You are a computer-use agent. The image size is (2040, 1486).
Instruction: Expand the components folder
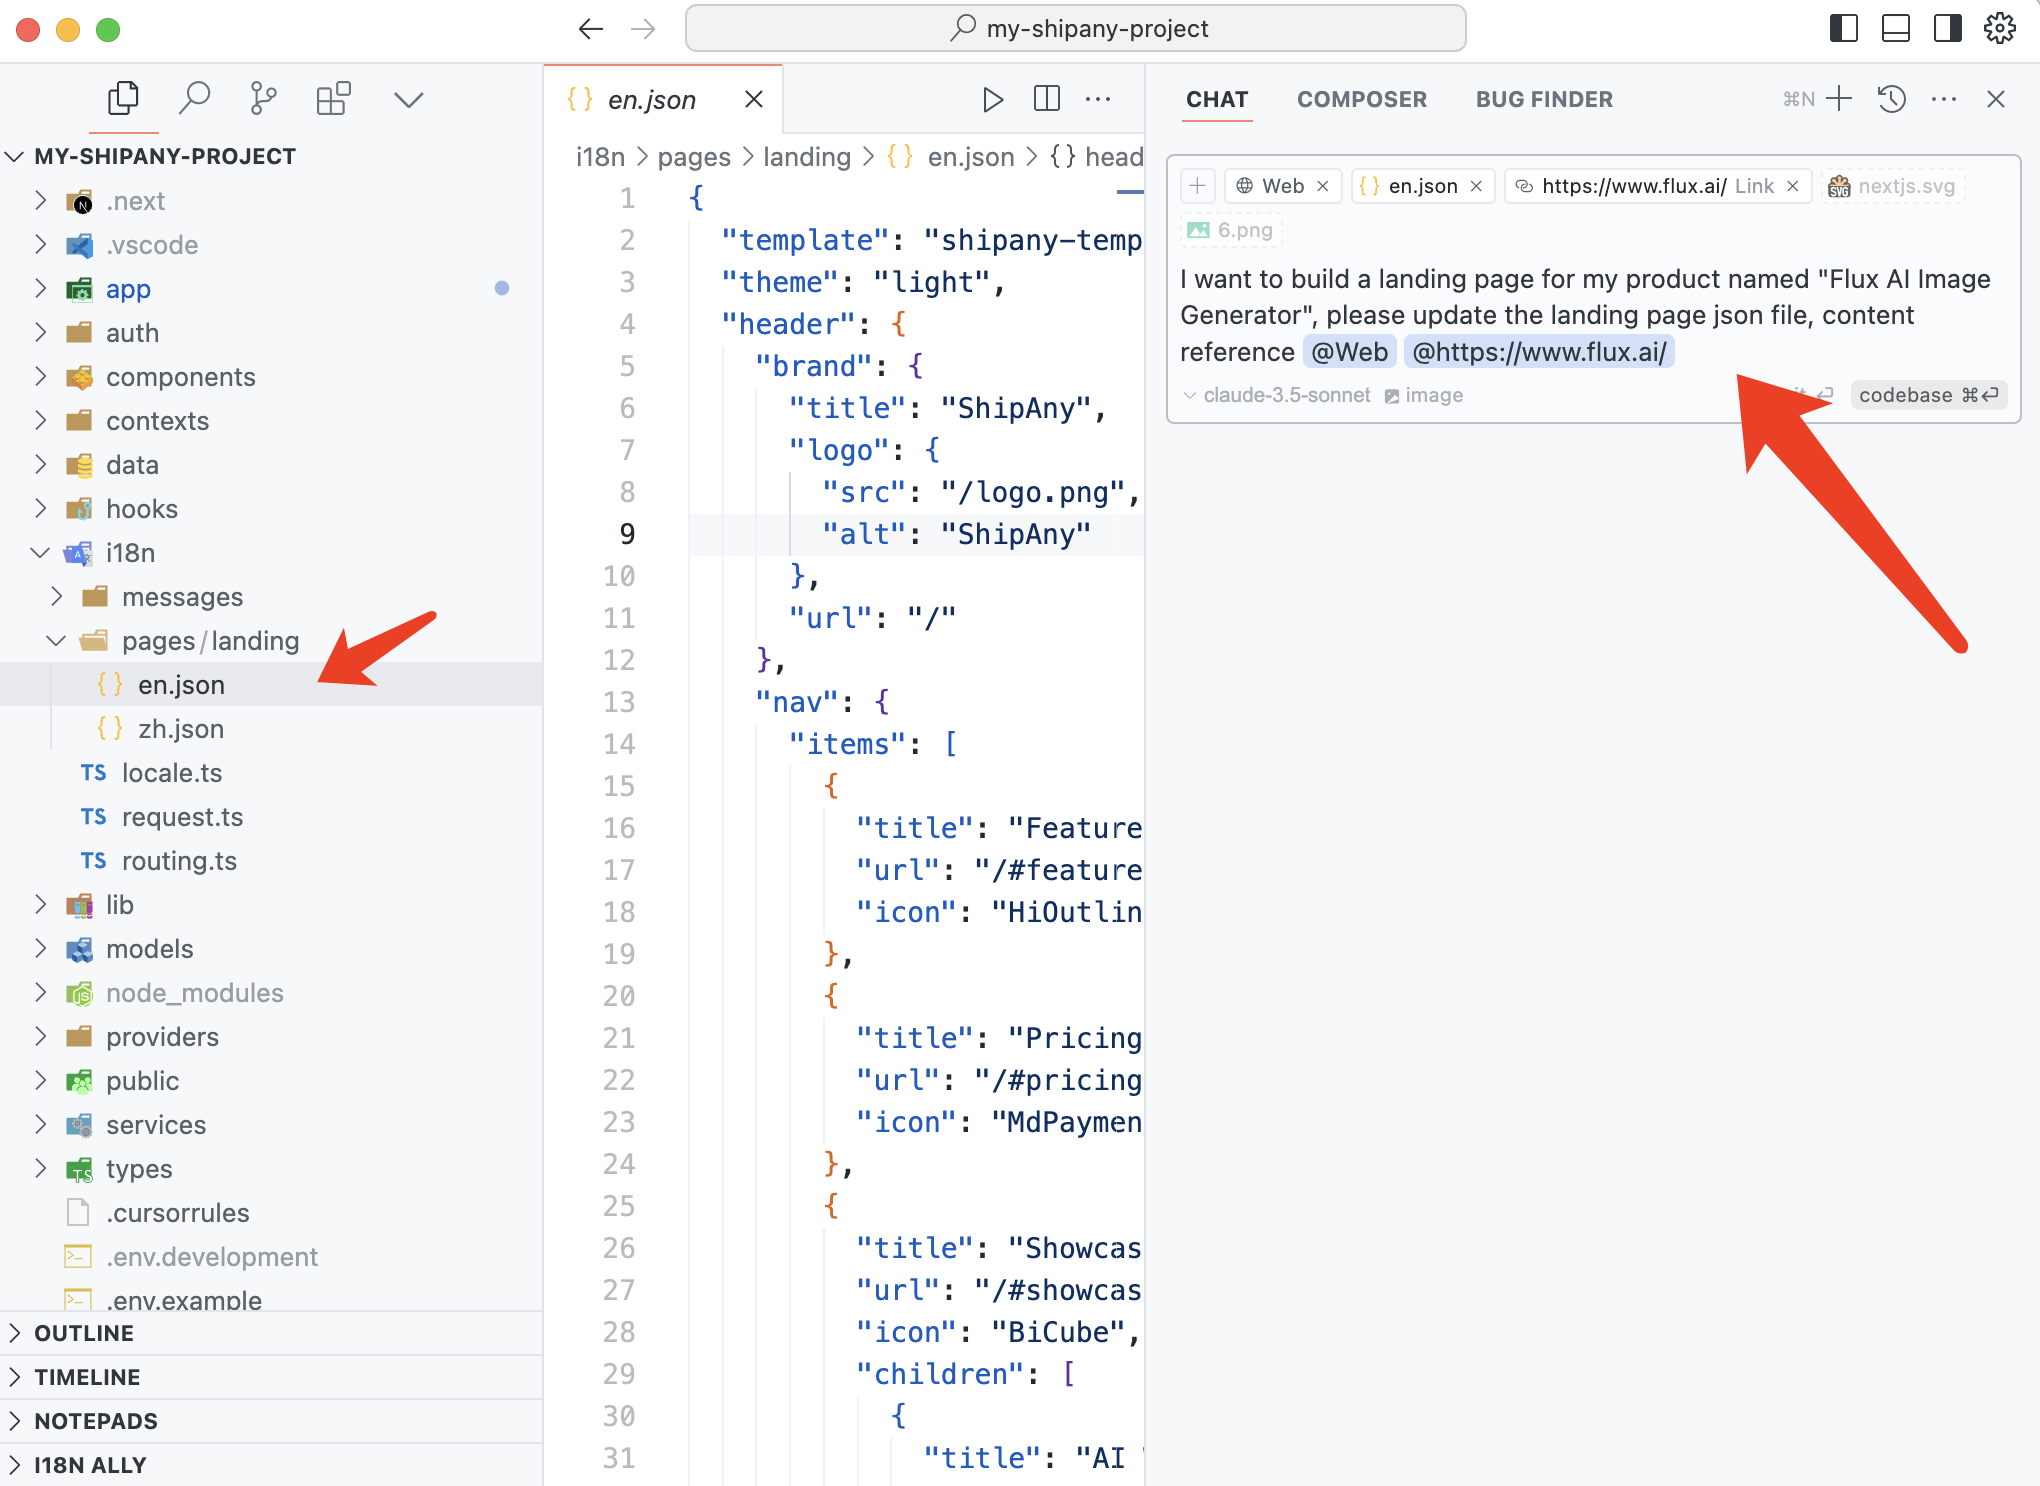pyautogui.click(x=180, y=377)
